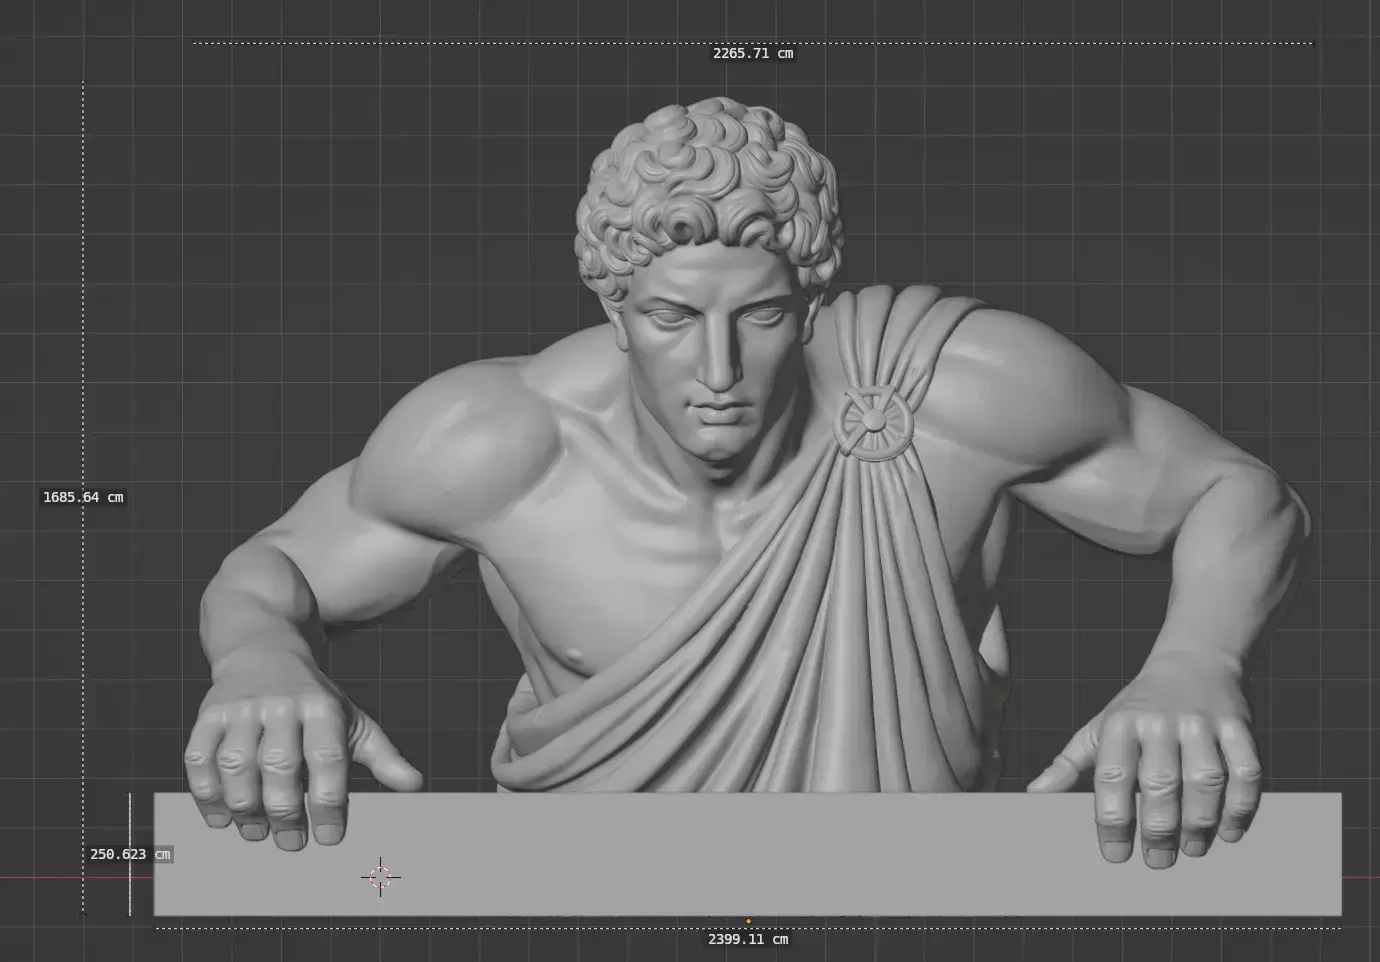Click the orange origin point below the base
This screenshot has height=962, width=1380.
748,921
